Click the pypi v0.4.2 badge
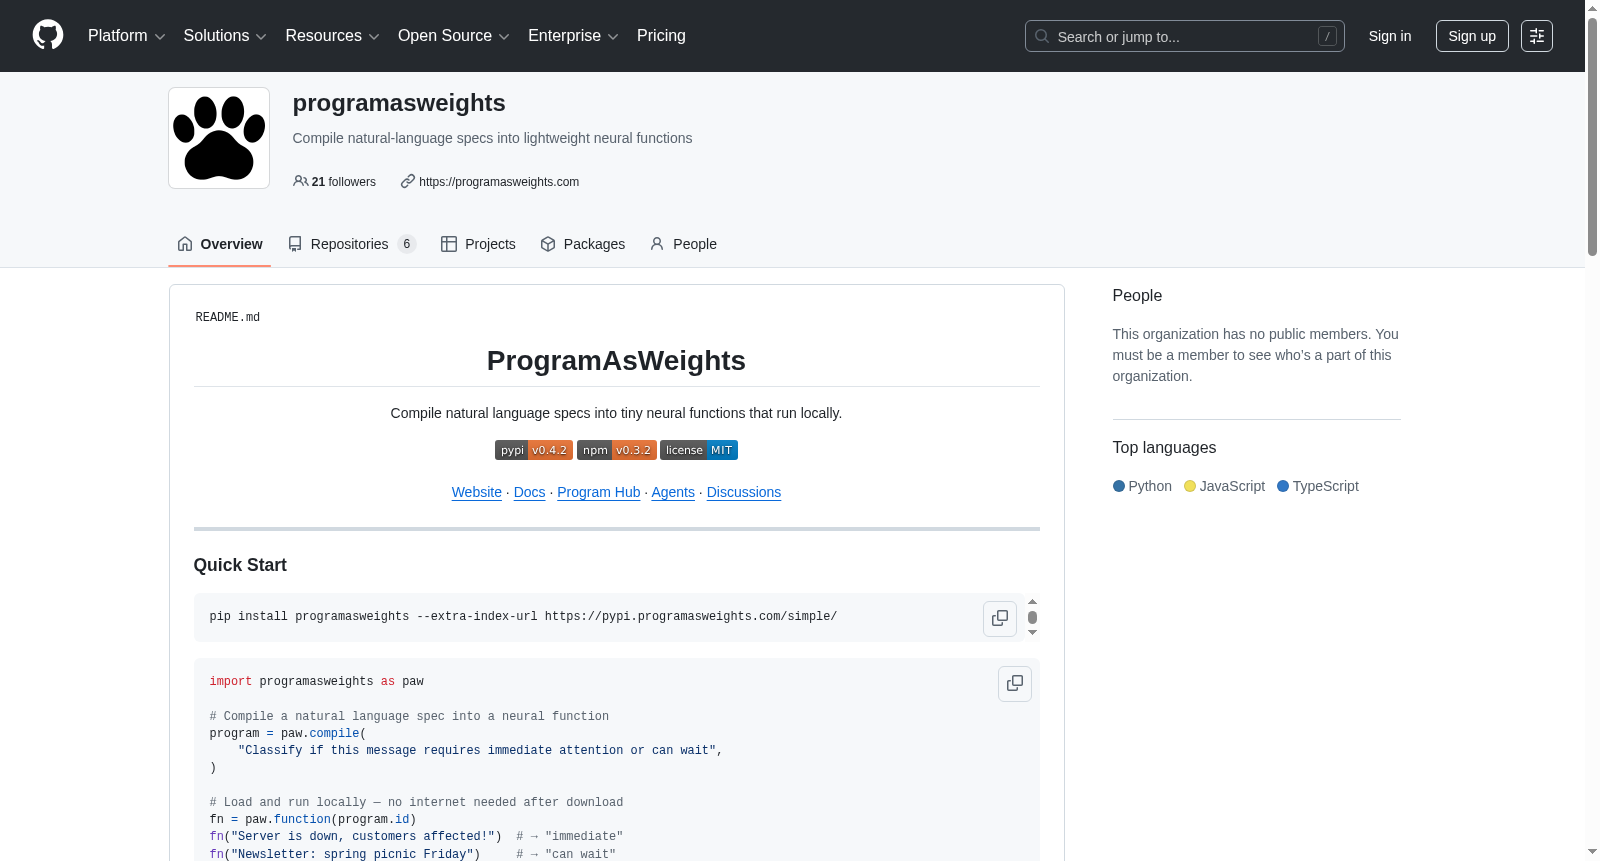The width and height of the screenshot is (1600, 861). [534, 450]
